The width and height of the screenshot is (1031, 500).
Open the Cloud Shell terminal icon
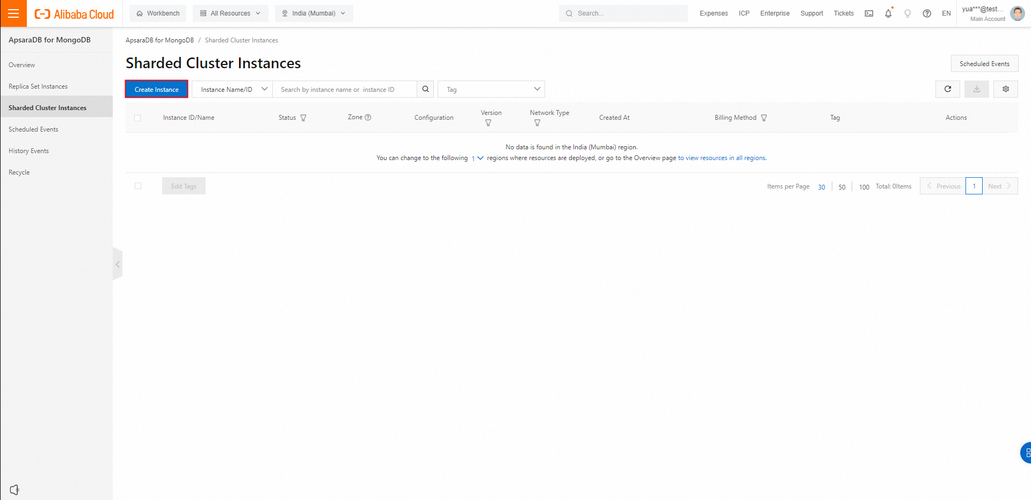click(869, 13)
